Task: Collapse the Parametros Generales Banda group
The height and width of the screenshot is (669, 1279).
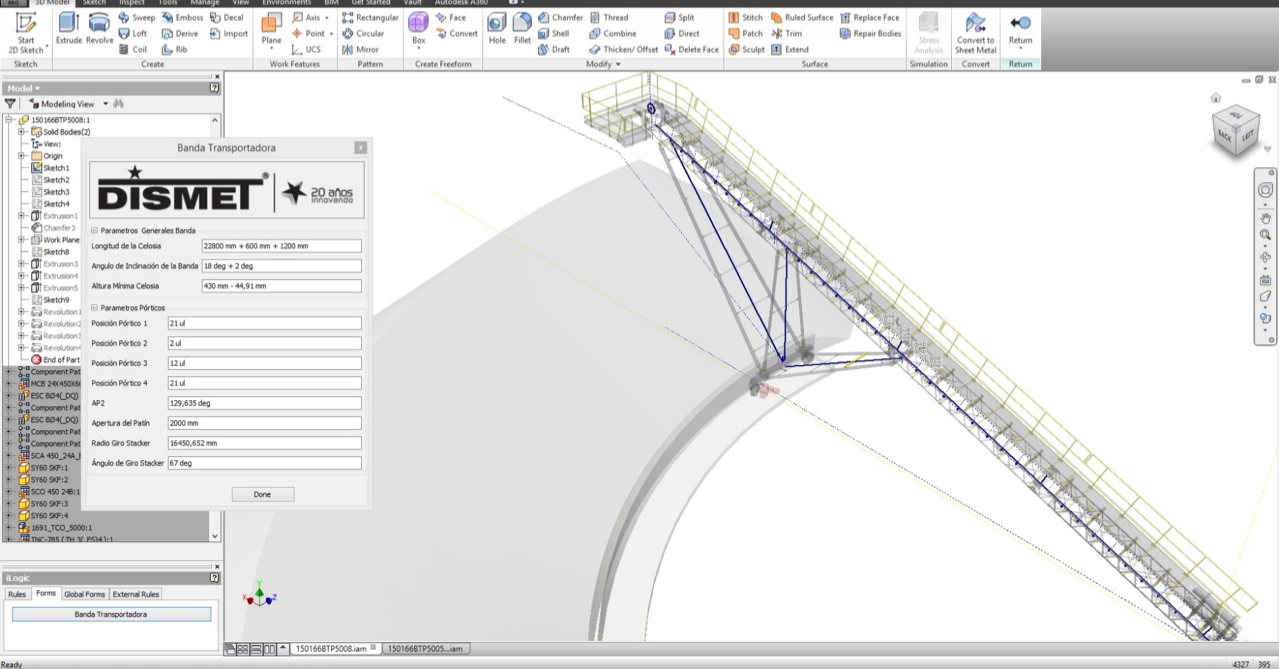Action: [x=95, y=230]
